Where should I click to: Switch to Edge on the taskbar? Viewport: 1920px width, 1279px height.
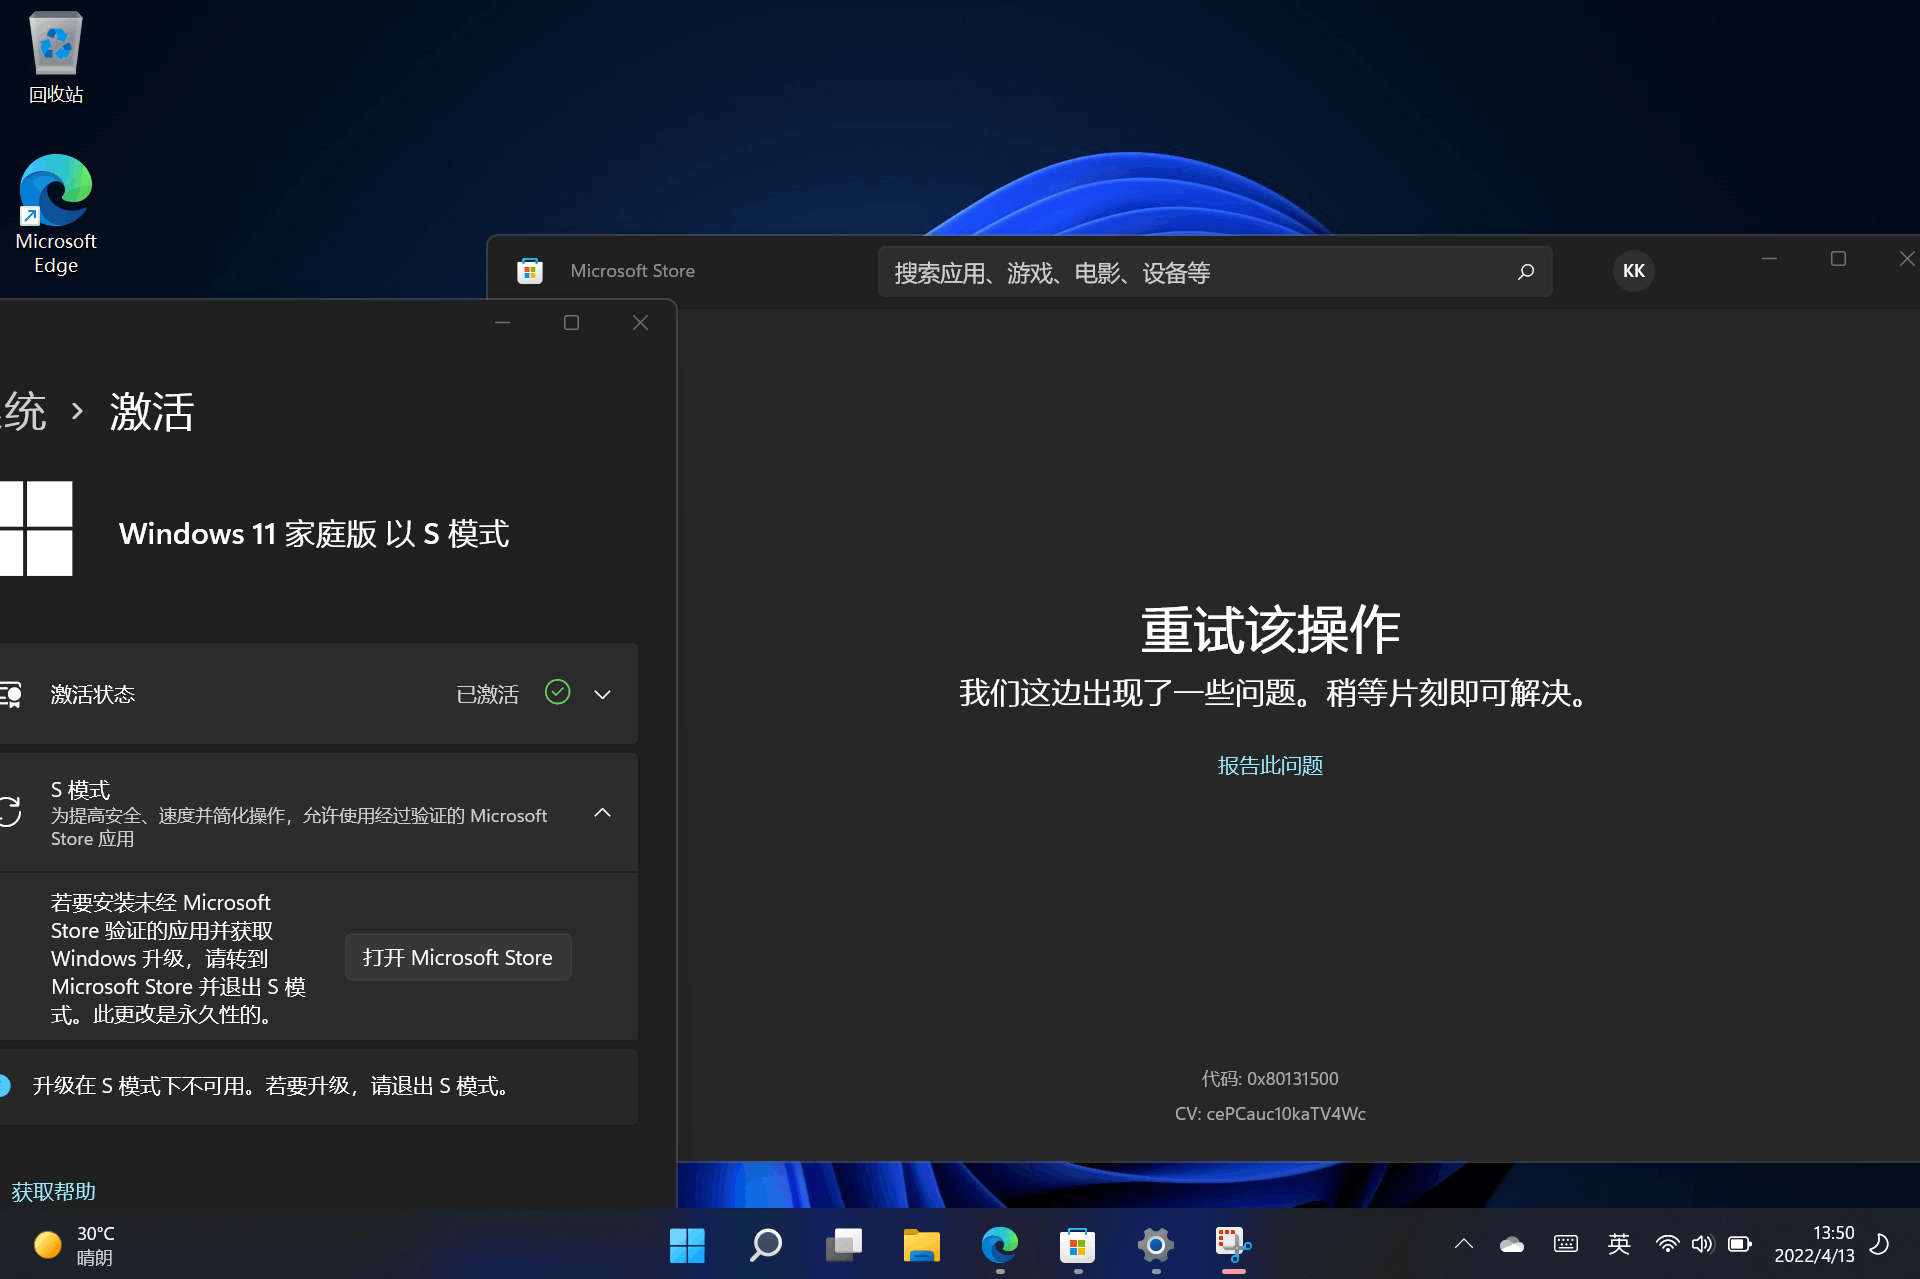point(999,1245)
